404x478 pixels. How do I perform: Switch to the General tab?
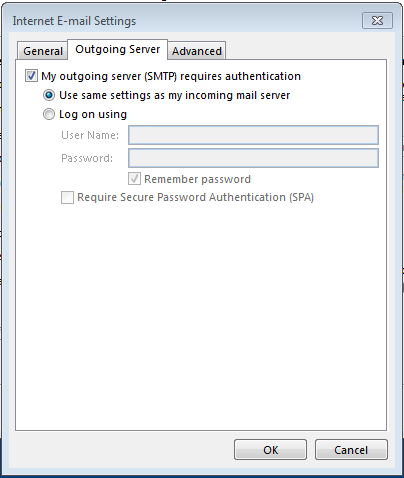43,51
